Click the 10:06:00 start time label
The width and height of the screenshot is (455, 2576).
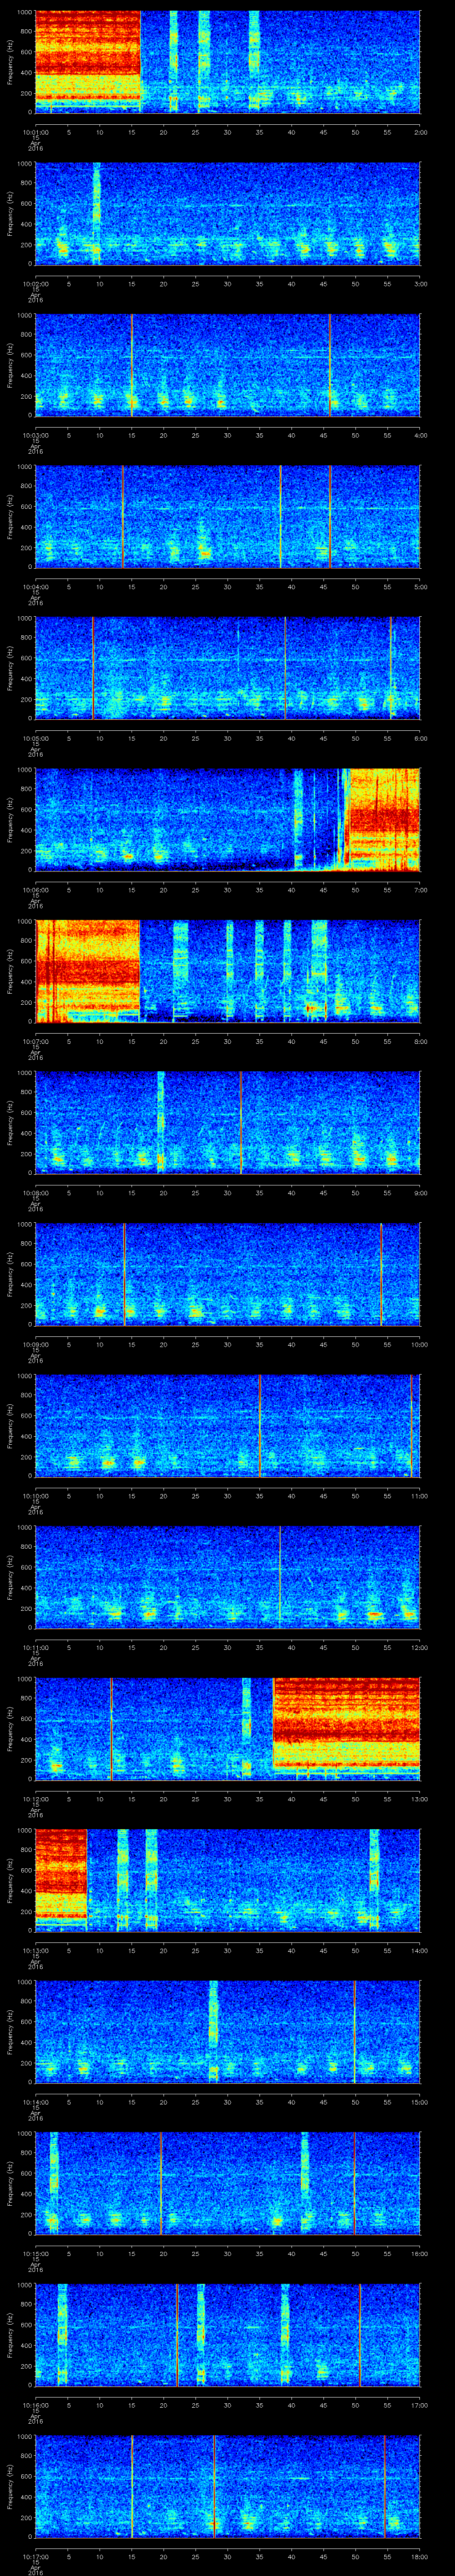35,890
